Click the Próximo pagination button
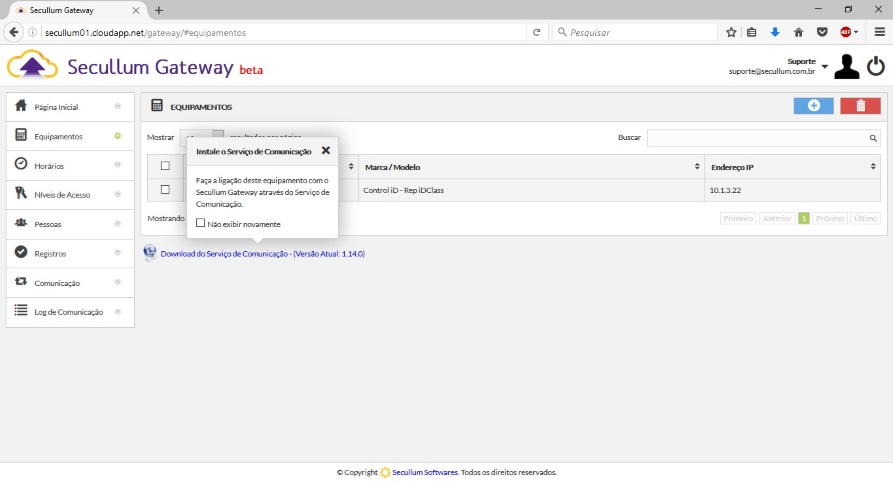 829,218
